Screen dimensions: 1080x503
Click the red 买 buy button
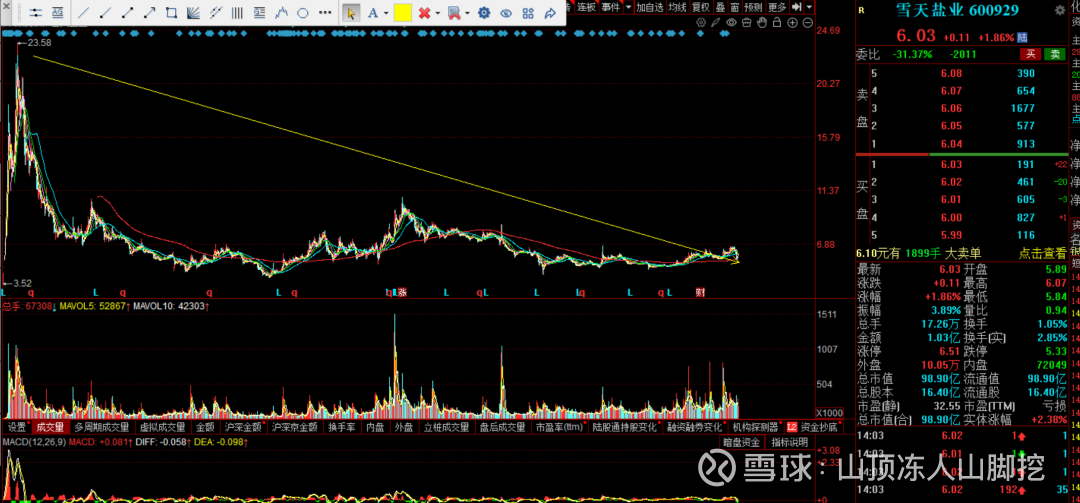(1030, 54)
